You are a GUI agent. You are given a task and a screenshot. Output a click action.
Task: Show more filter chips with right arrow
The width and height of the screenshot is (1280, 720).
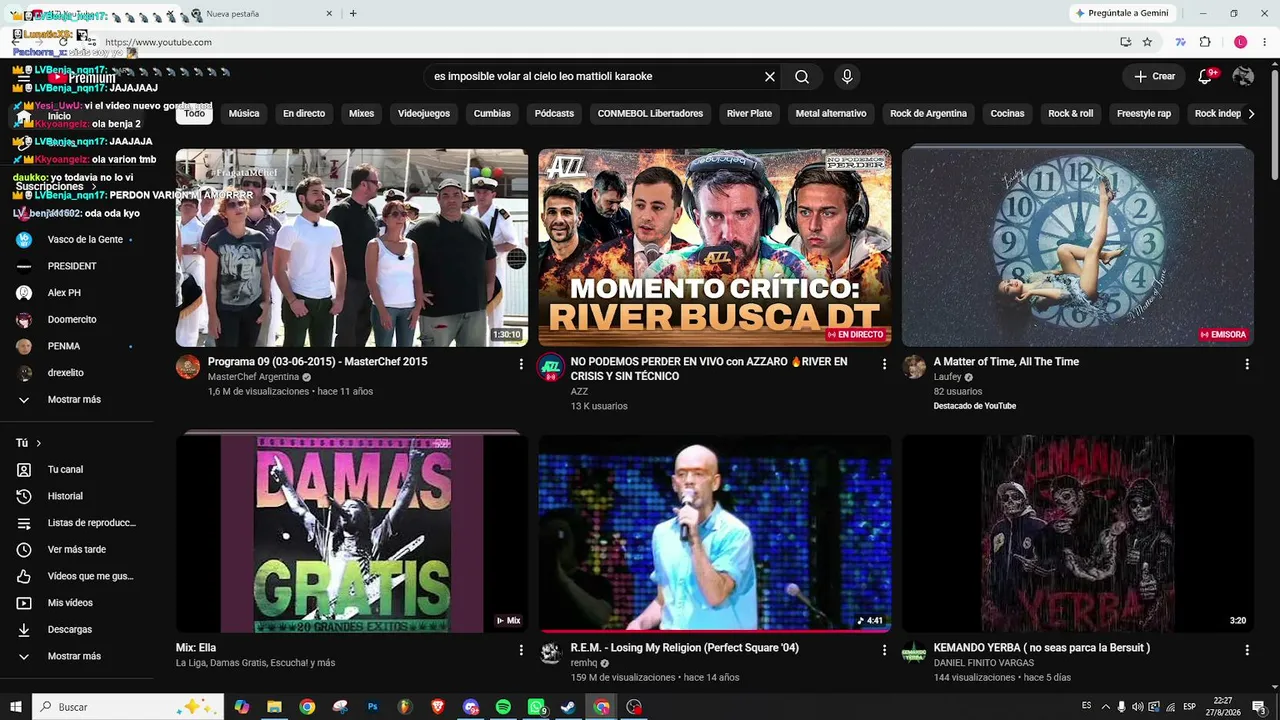tap(1251, 114)
